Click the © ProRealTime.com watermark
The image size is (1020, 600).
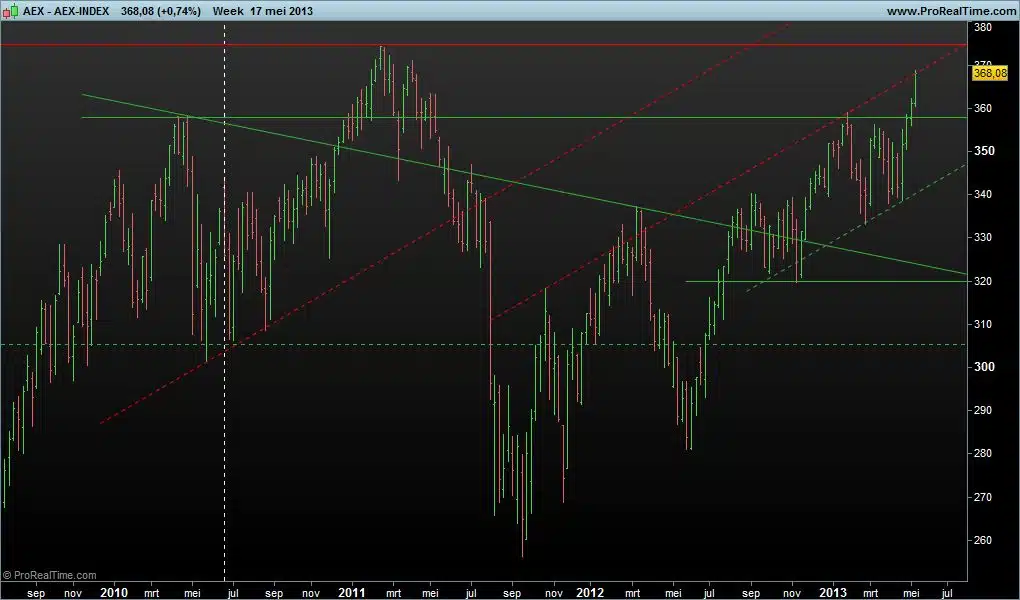pyautogui.click(x=50, y=575)
